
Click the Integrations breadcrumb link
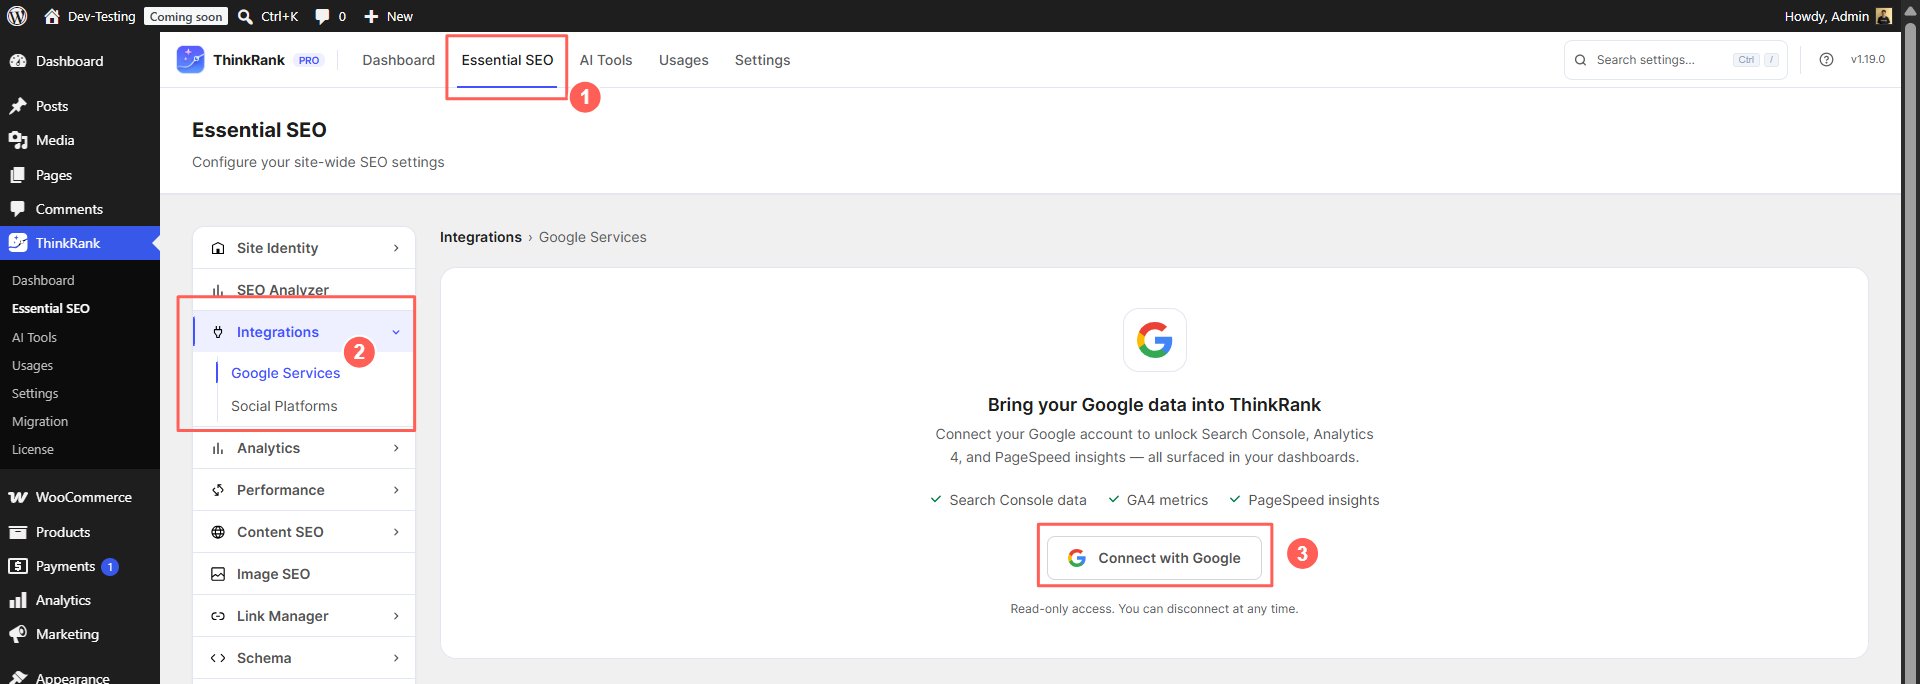[x=481, y=237]
